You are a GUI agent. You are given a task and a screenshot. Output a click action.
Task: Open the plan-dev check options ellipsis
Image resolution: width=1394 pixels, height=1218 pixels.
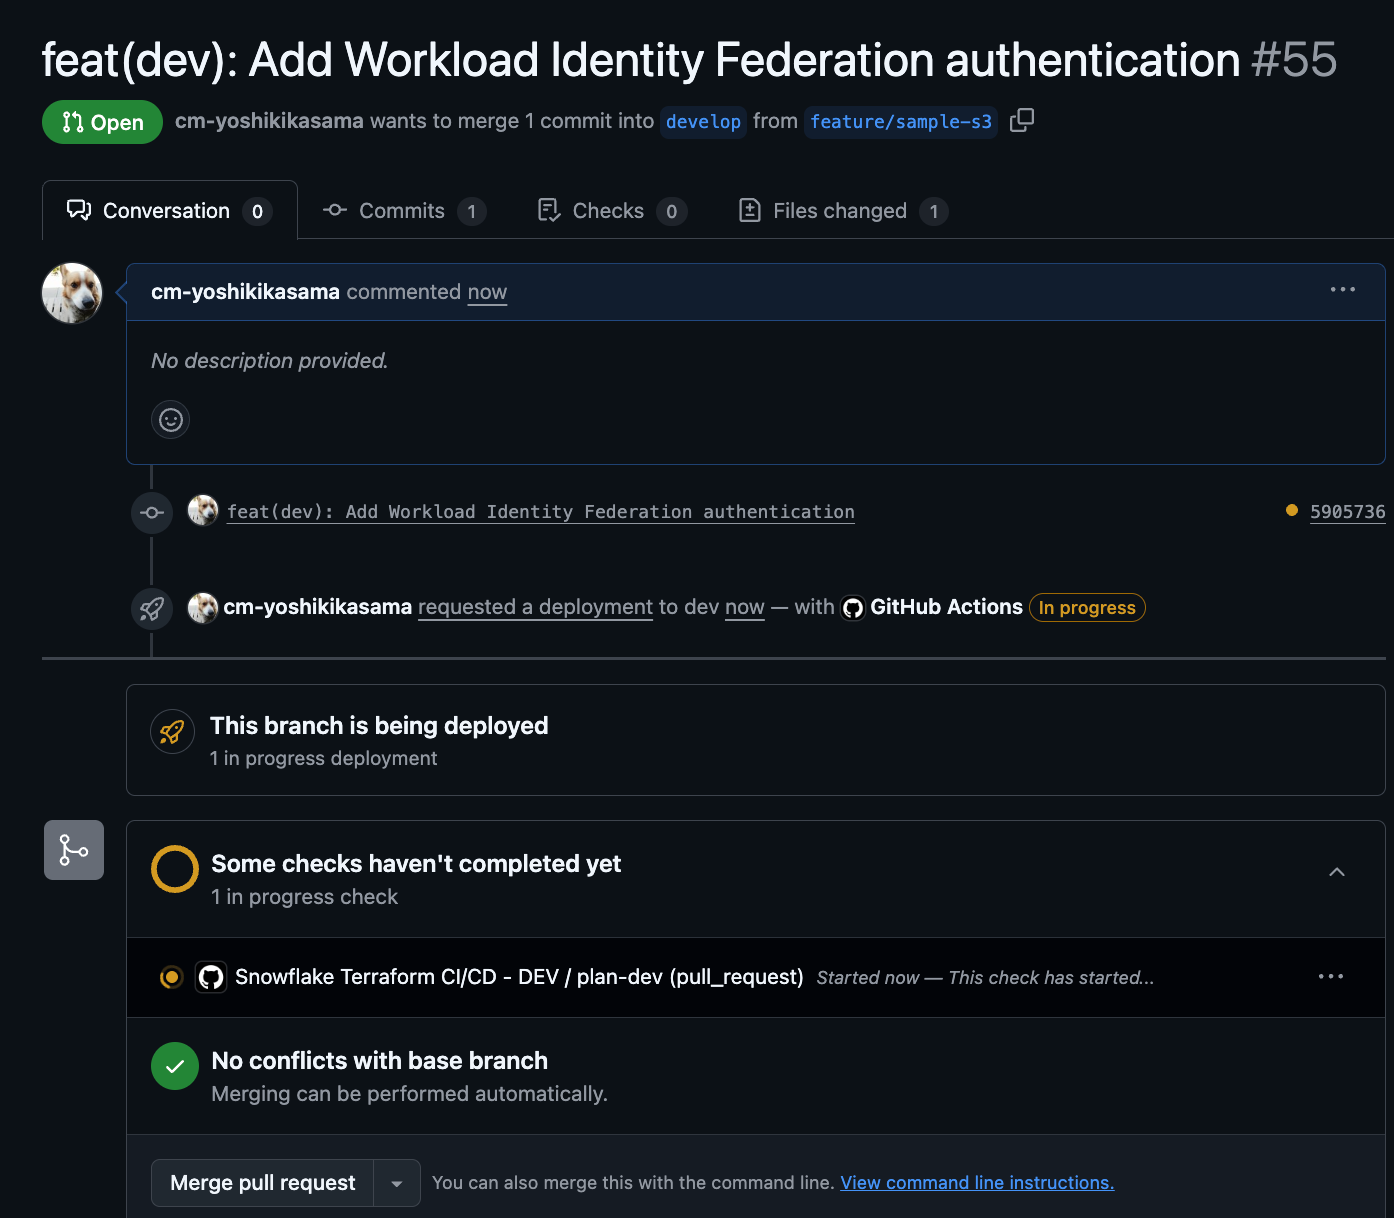pos(1330,977)
